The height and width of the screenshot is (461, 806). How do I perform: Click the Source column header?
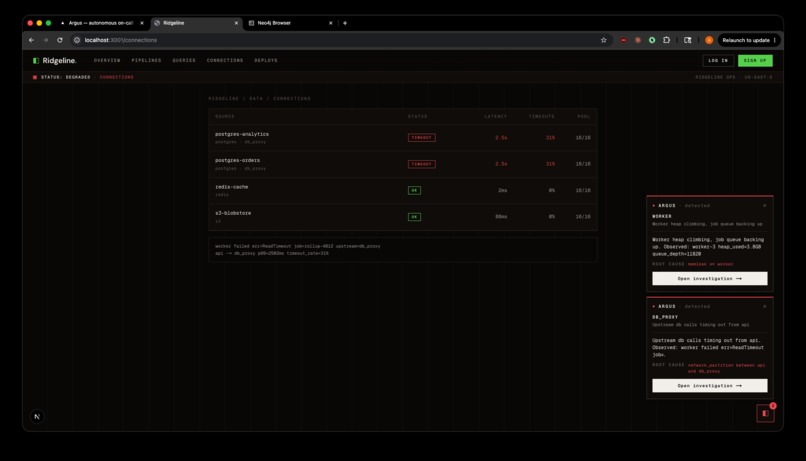225,117
